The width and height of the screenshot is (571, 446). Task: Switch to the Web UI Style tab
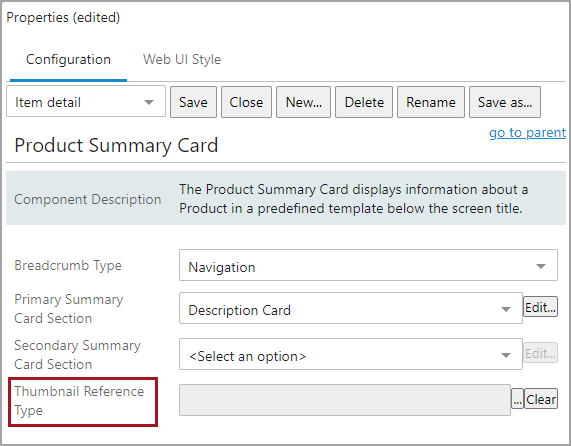pyautogui.click(x=182, y=59)
